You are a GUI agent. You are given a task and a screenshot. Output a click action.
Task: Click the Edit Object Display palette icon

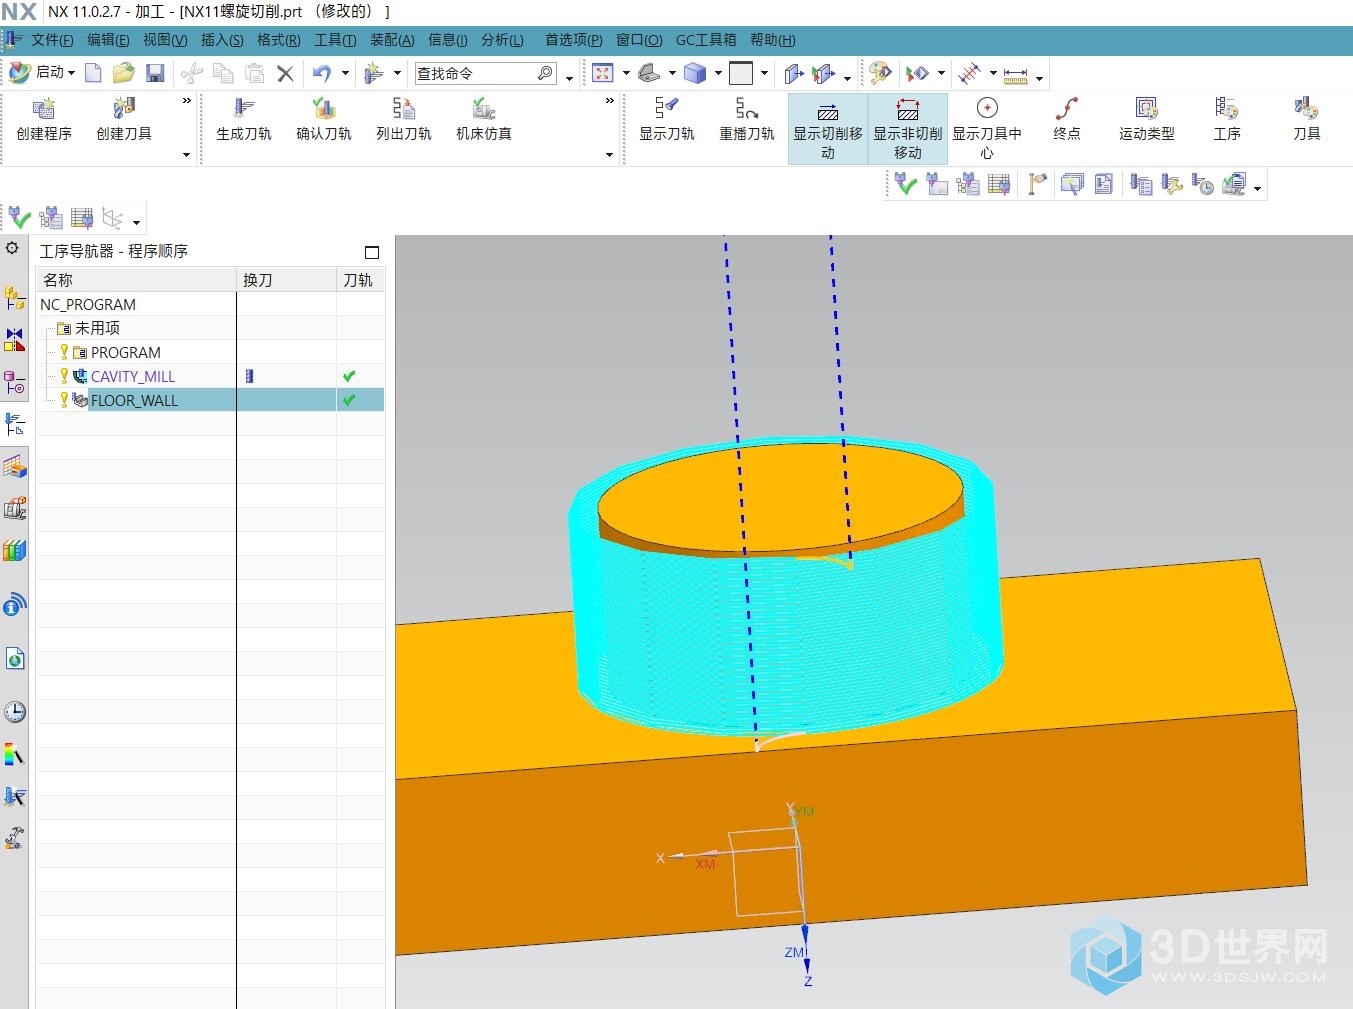tap(880, 73)
